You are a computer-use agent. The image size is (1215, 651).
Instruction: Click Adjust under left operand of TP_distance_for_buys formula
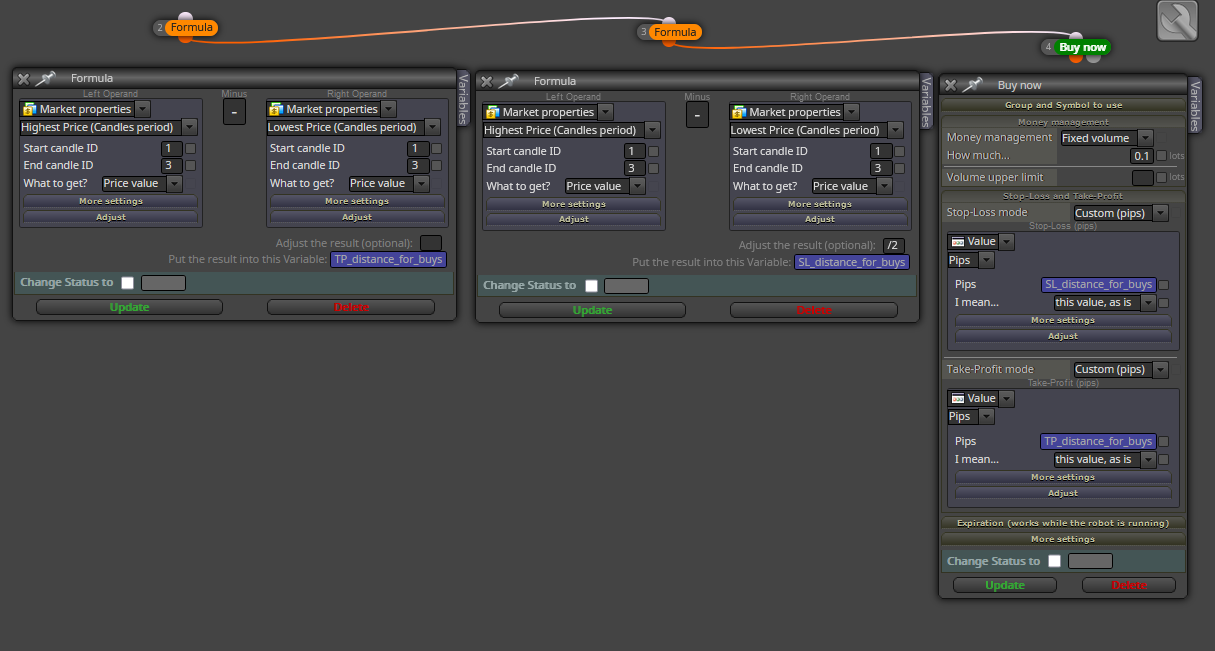pos(110,217)
